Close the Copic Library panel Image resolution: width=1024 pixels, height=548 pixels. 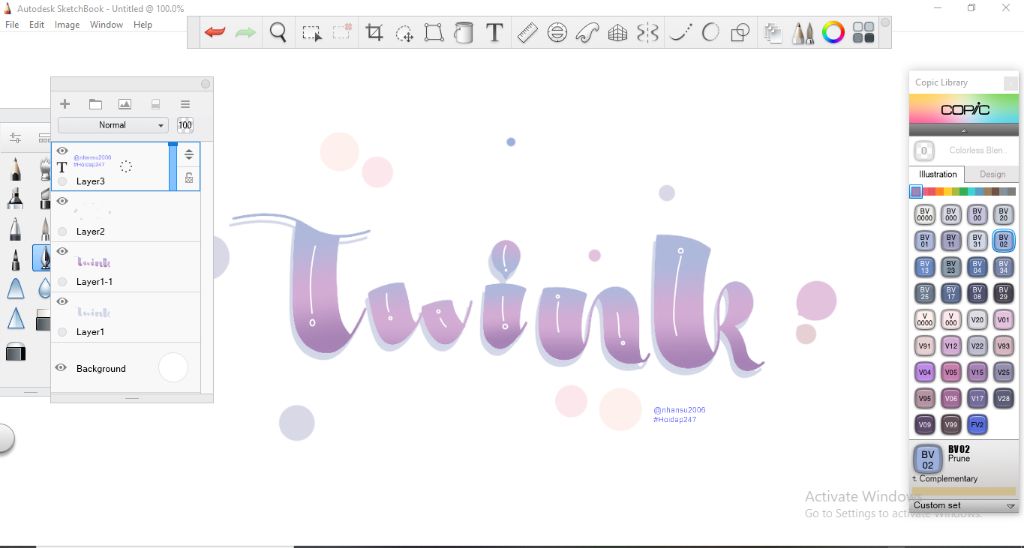pyautogui.click(x=1010, y=83)
